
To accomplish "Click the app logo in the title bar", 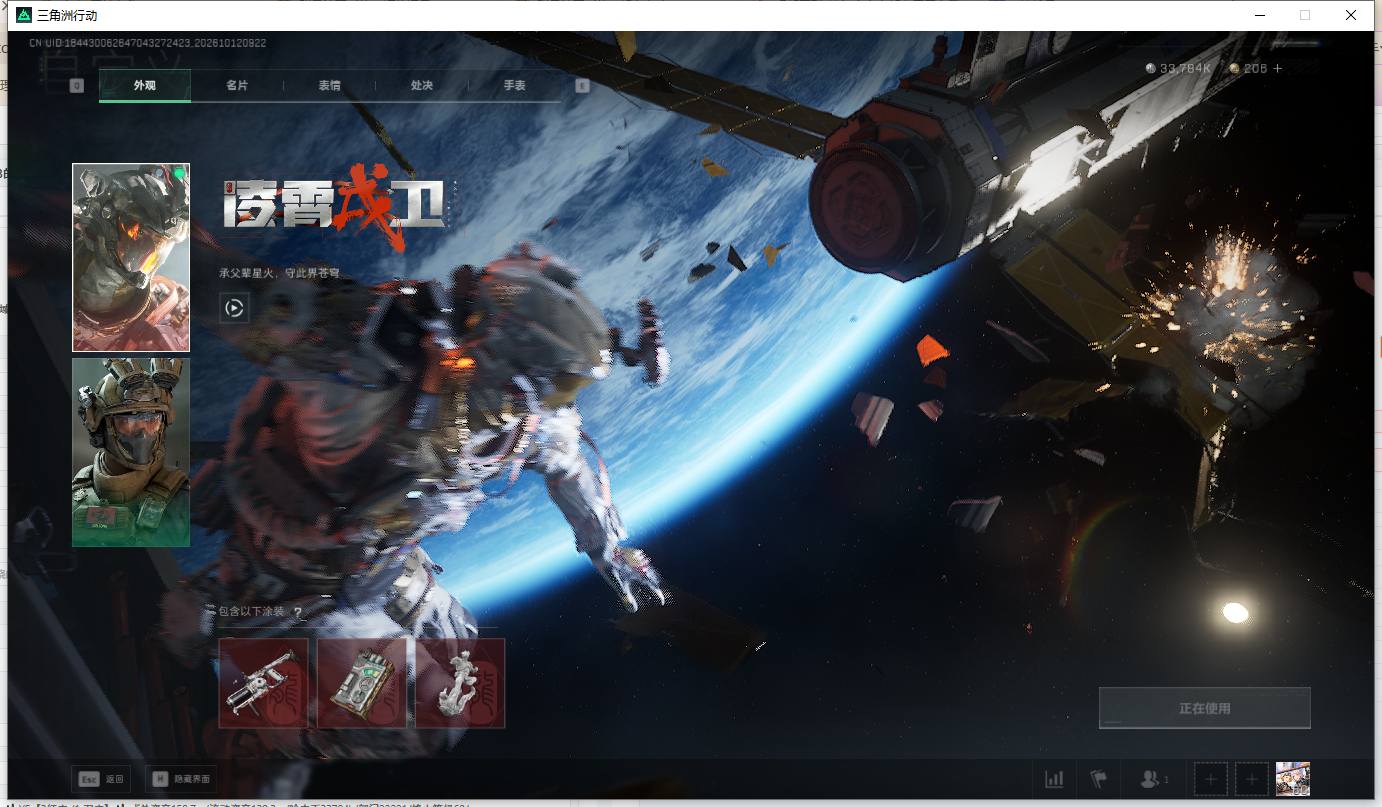I will [24, 15].
